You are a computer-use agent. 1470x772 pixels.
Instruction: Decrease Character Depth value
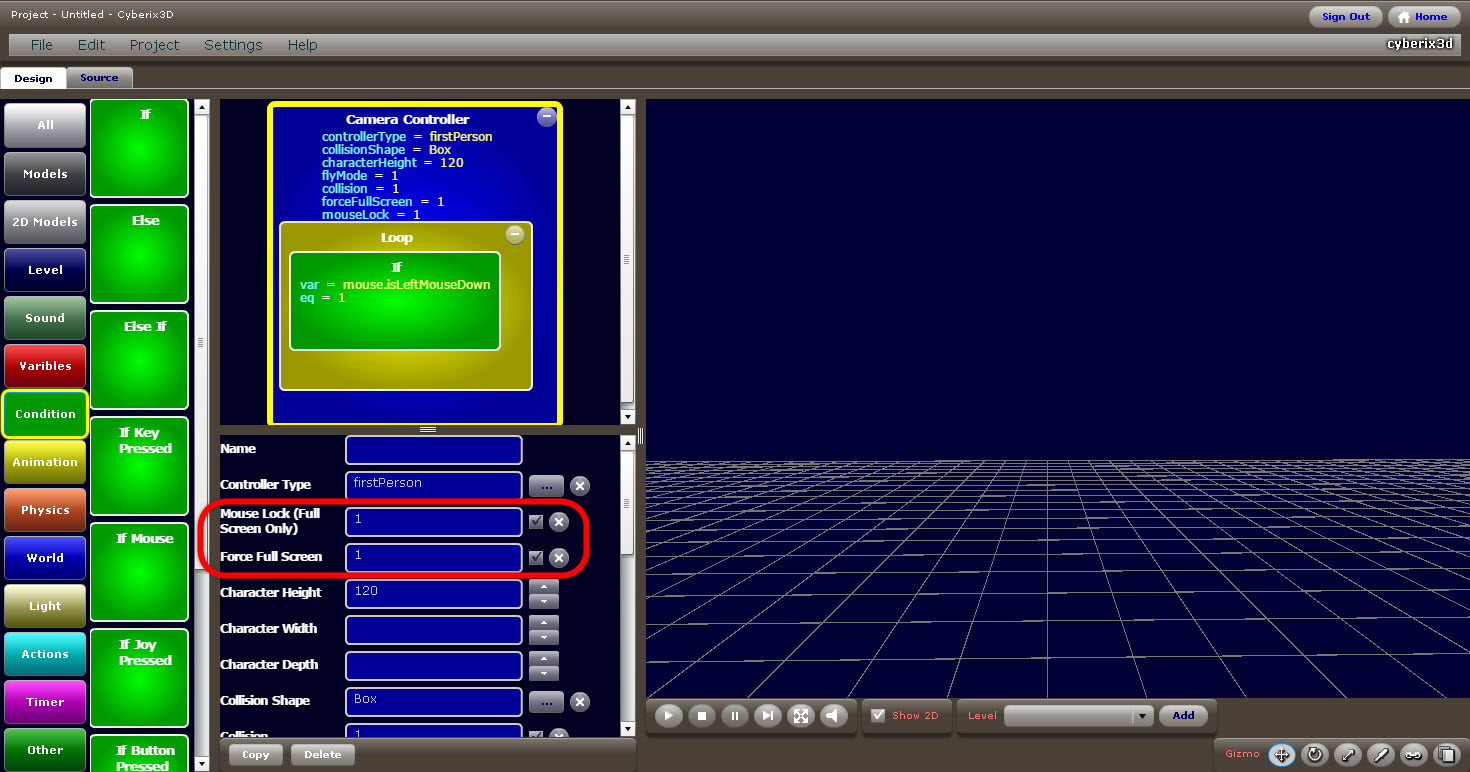coord(543,673)
